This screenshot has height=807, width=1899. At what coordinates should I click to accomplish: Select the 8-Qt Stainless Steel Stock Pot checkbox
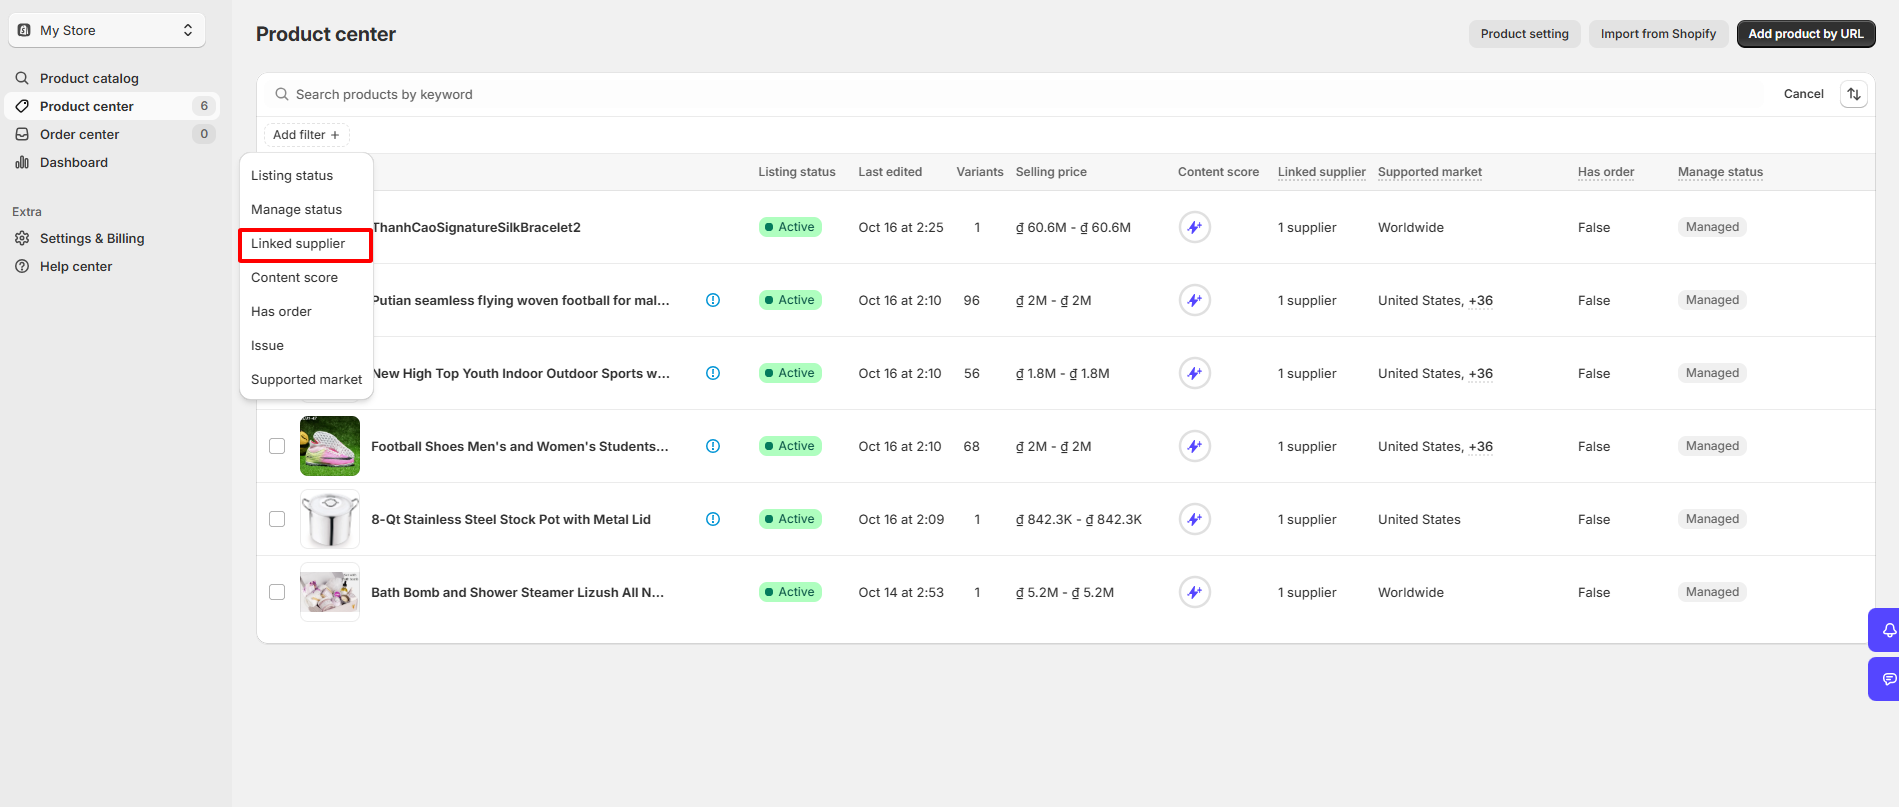click(277, 519)
